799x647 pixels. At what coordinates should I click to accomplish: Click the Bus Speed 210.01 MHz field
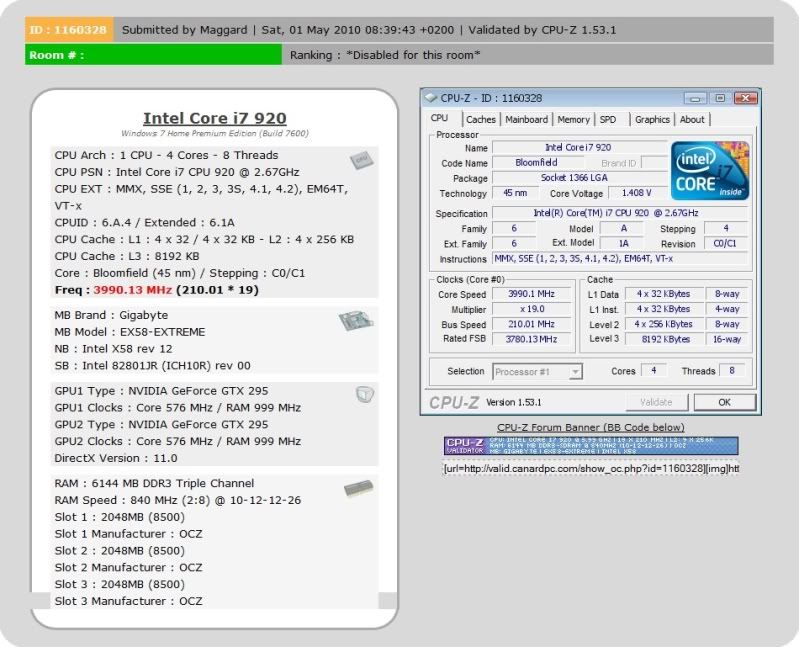click(x=531, y=324)
